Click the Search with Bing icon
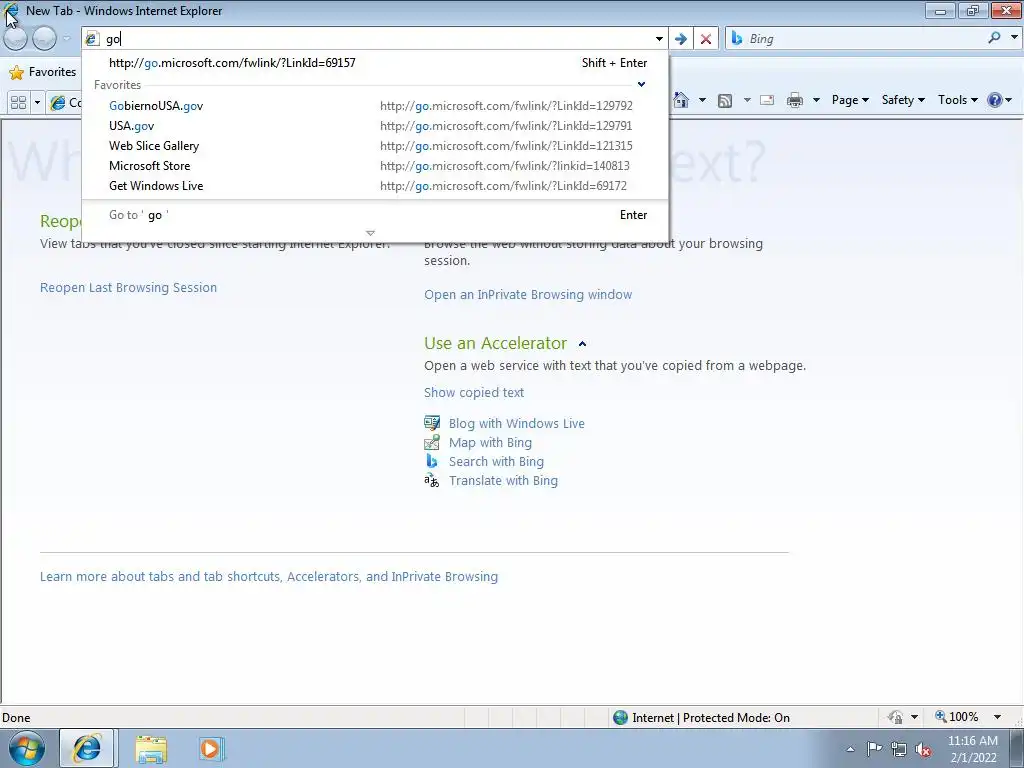 432,461
